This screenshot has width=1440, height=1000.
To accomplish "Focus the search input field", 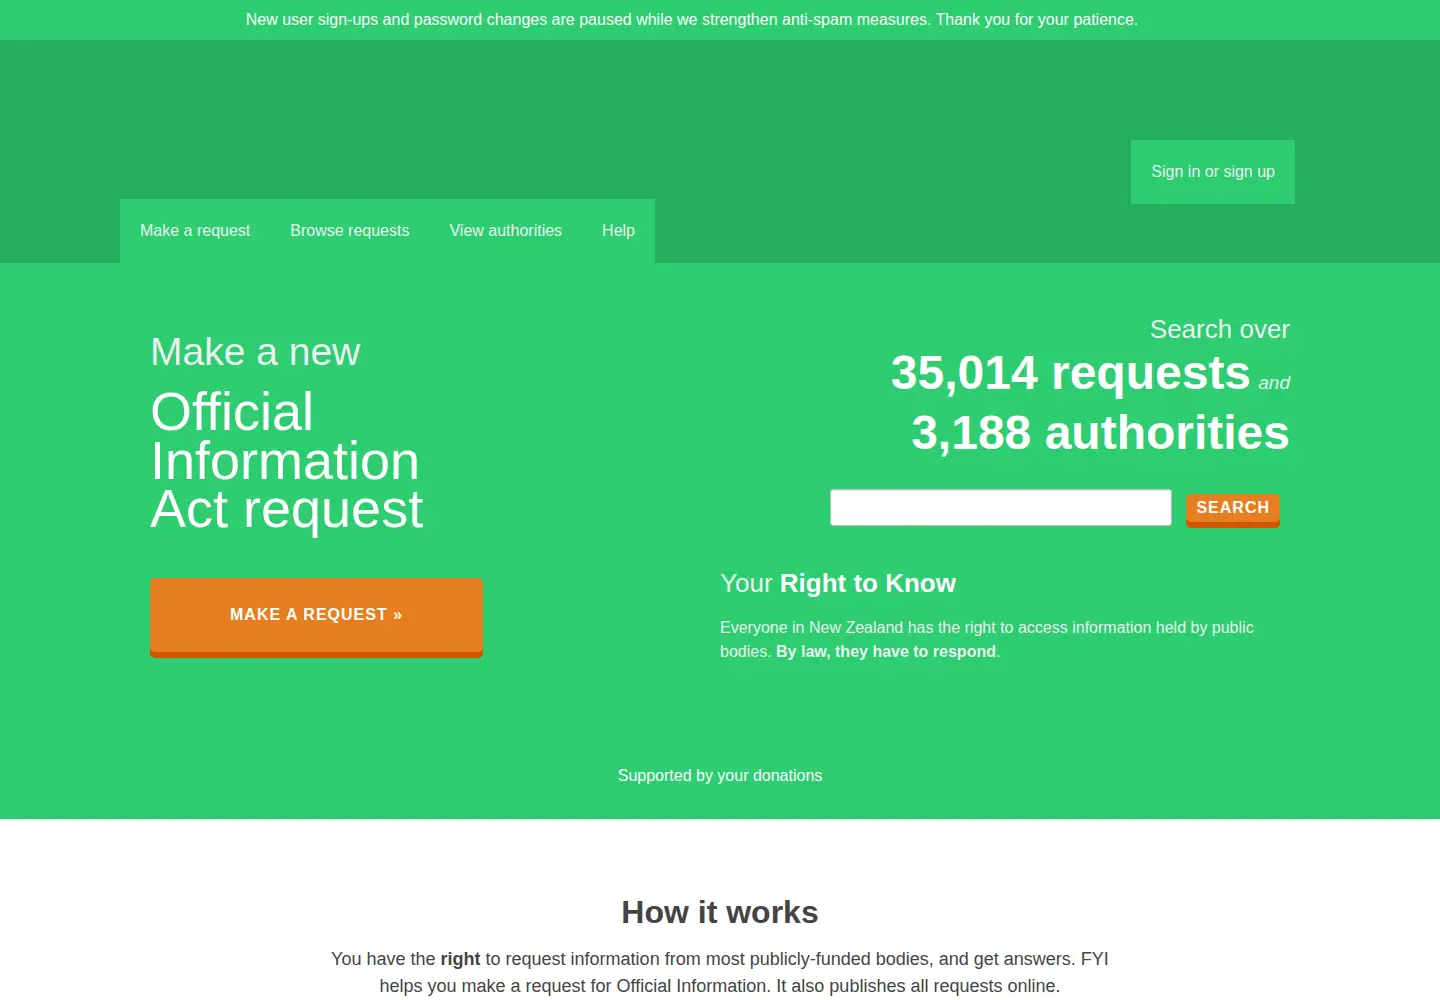I will click(x=1000, y=507).
